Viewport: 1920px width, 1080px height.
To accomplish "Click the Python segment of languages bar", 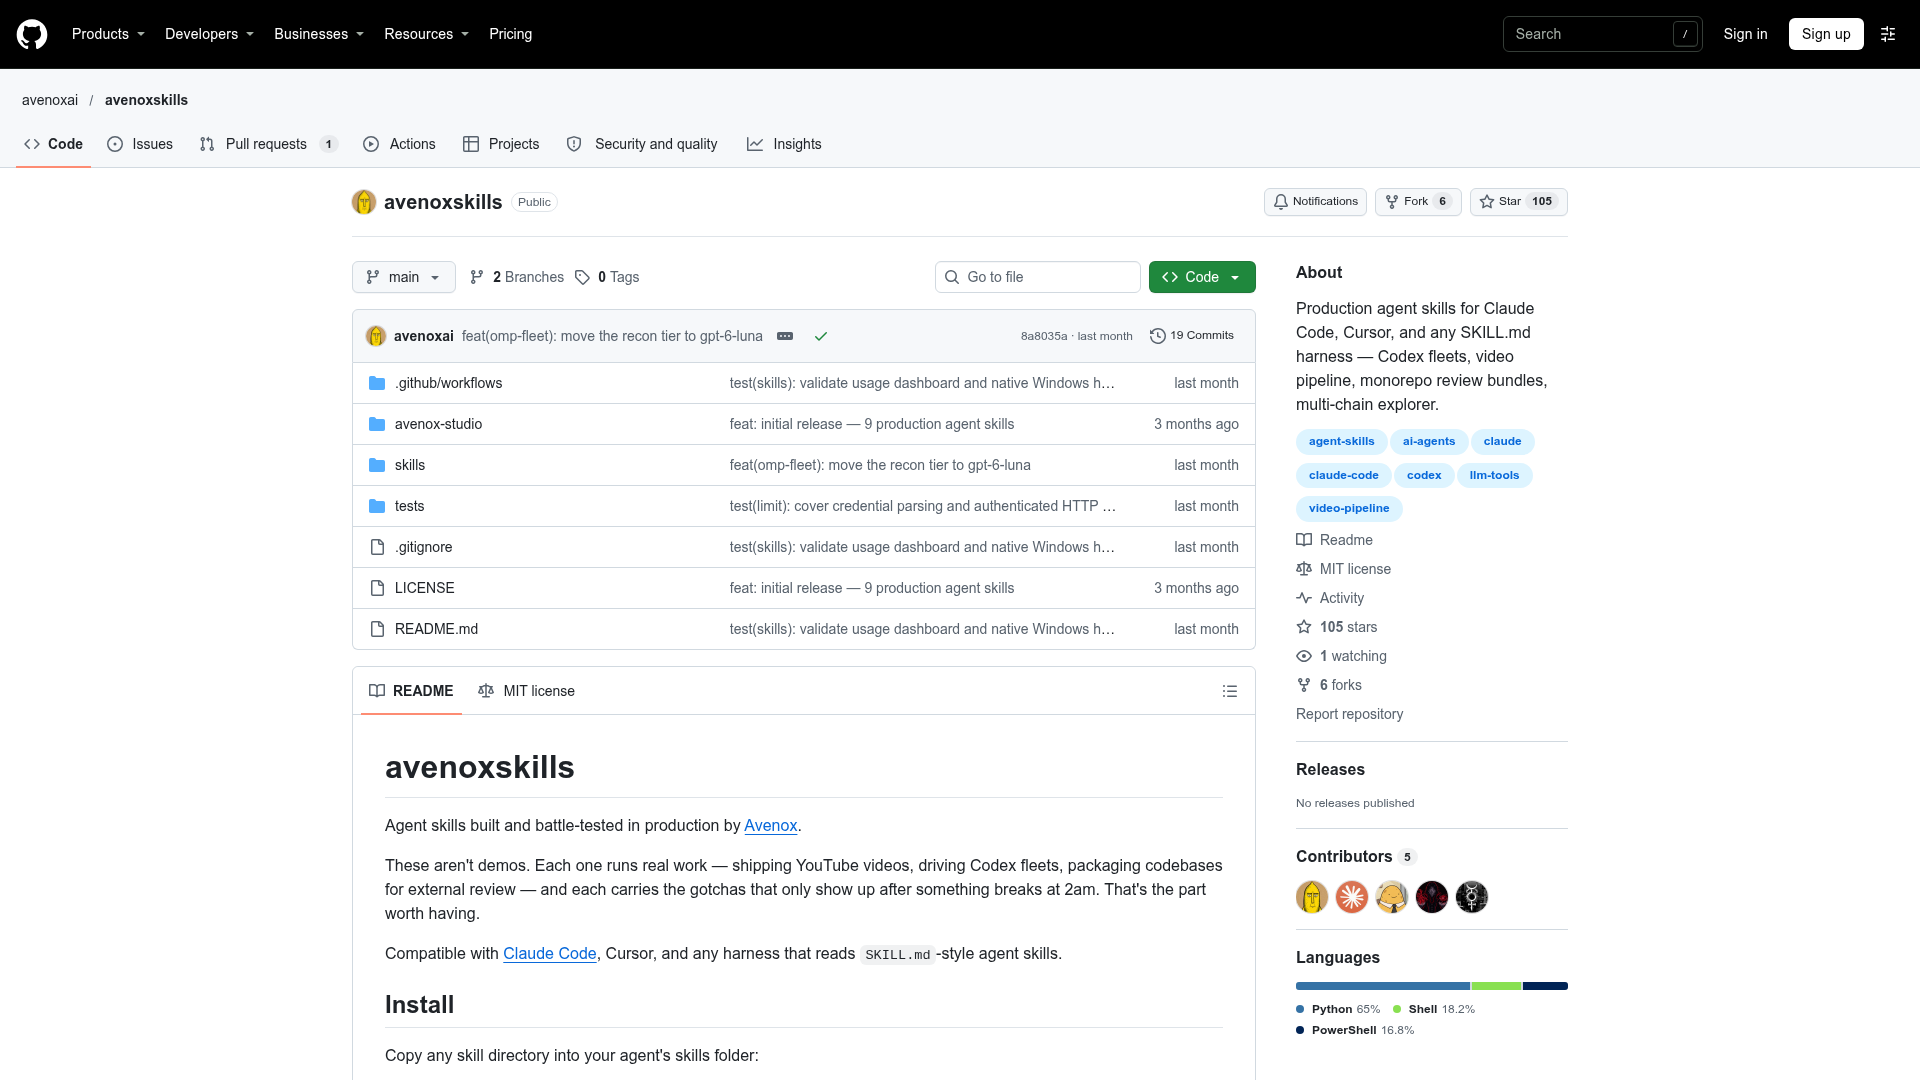I will (1383, 986).
